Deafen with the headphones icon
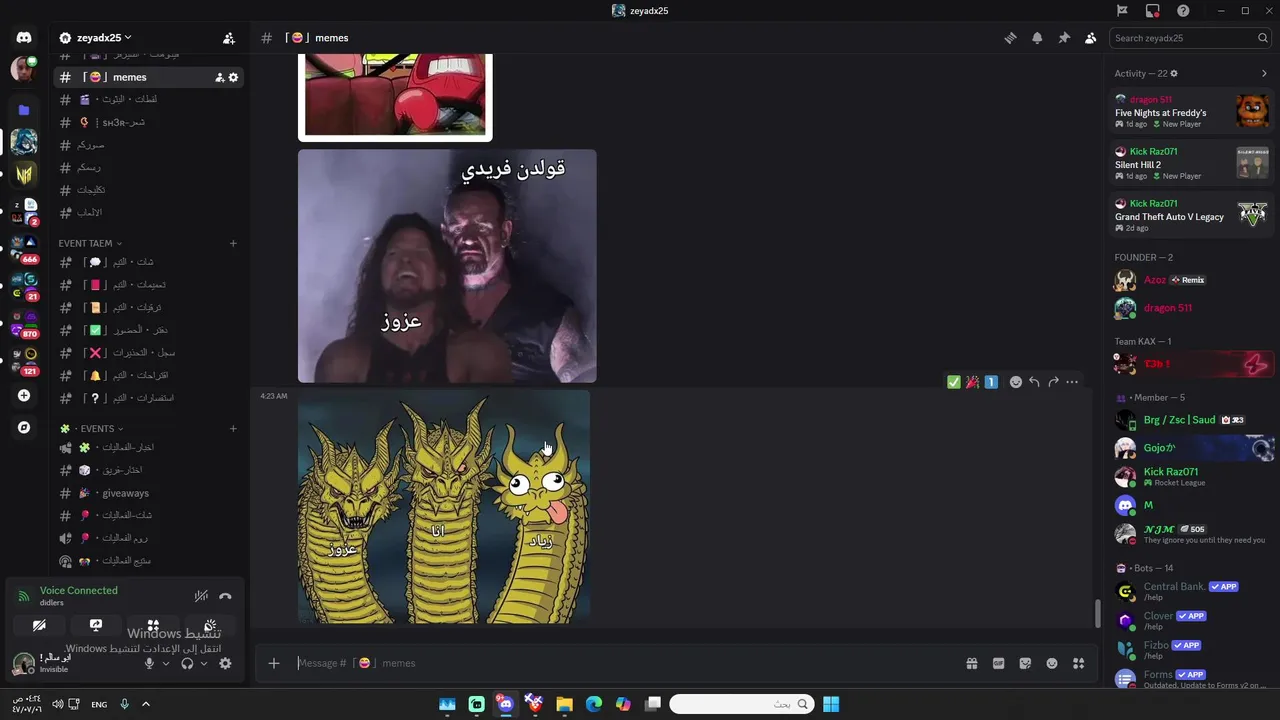 (187, 663)
